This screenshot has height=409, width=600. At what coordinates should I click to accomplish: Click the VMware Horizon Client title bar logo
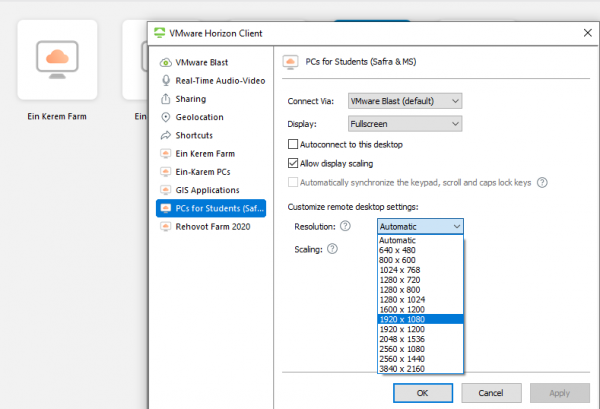[159, 33]
